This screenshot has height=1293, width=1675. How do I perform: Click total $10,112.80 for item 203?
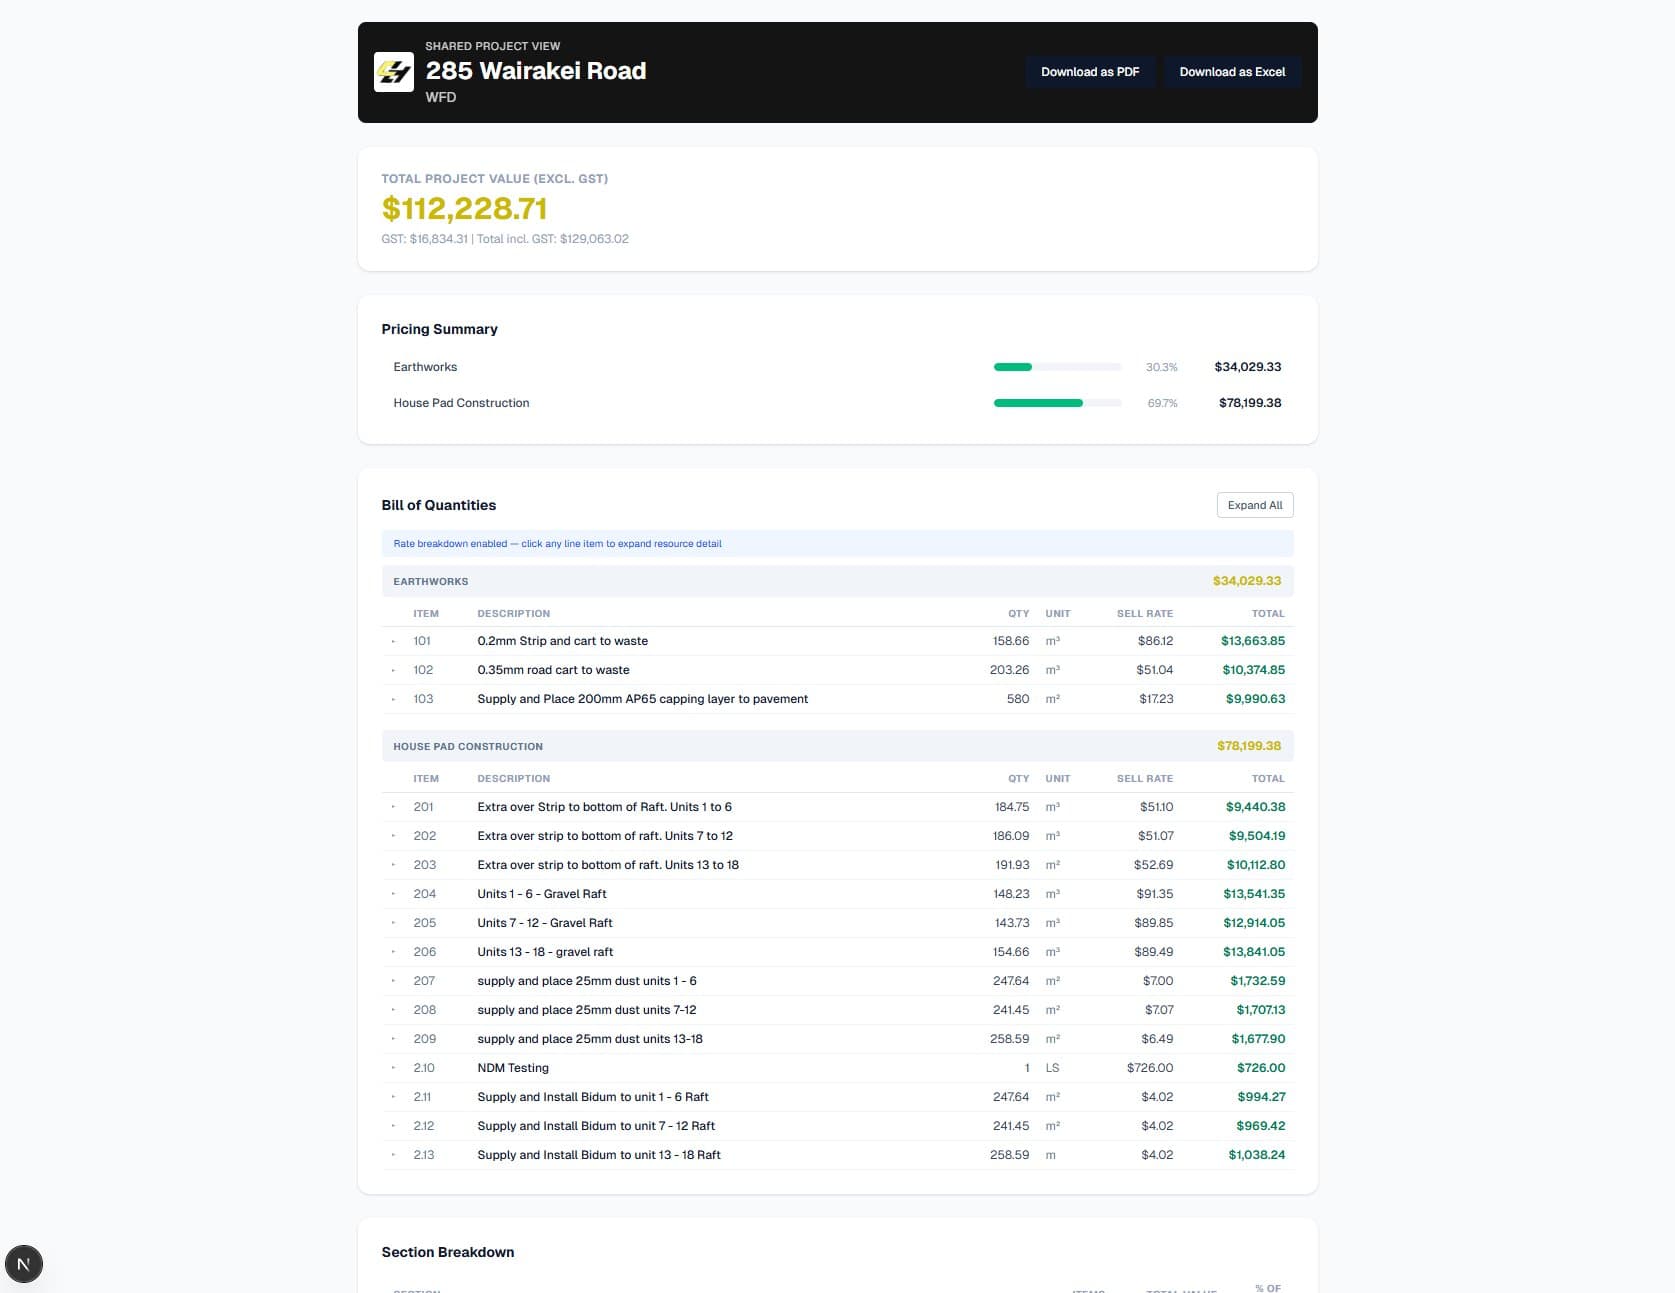click(1256, 865)
